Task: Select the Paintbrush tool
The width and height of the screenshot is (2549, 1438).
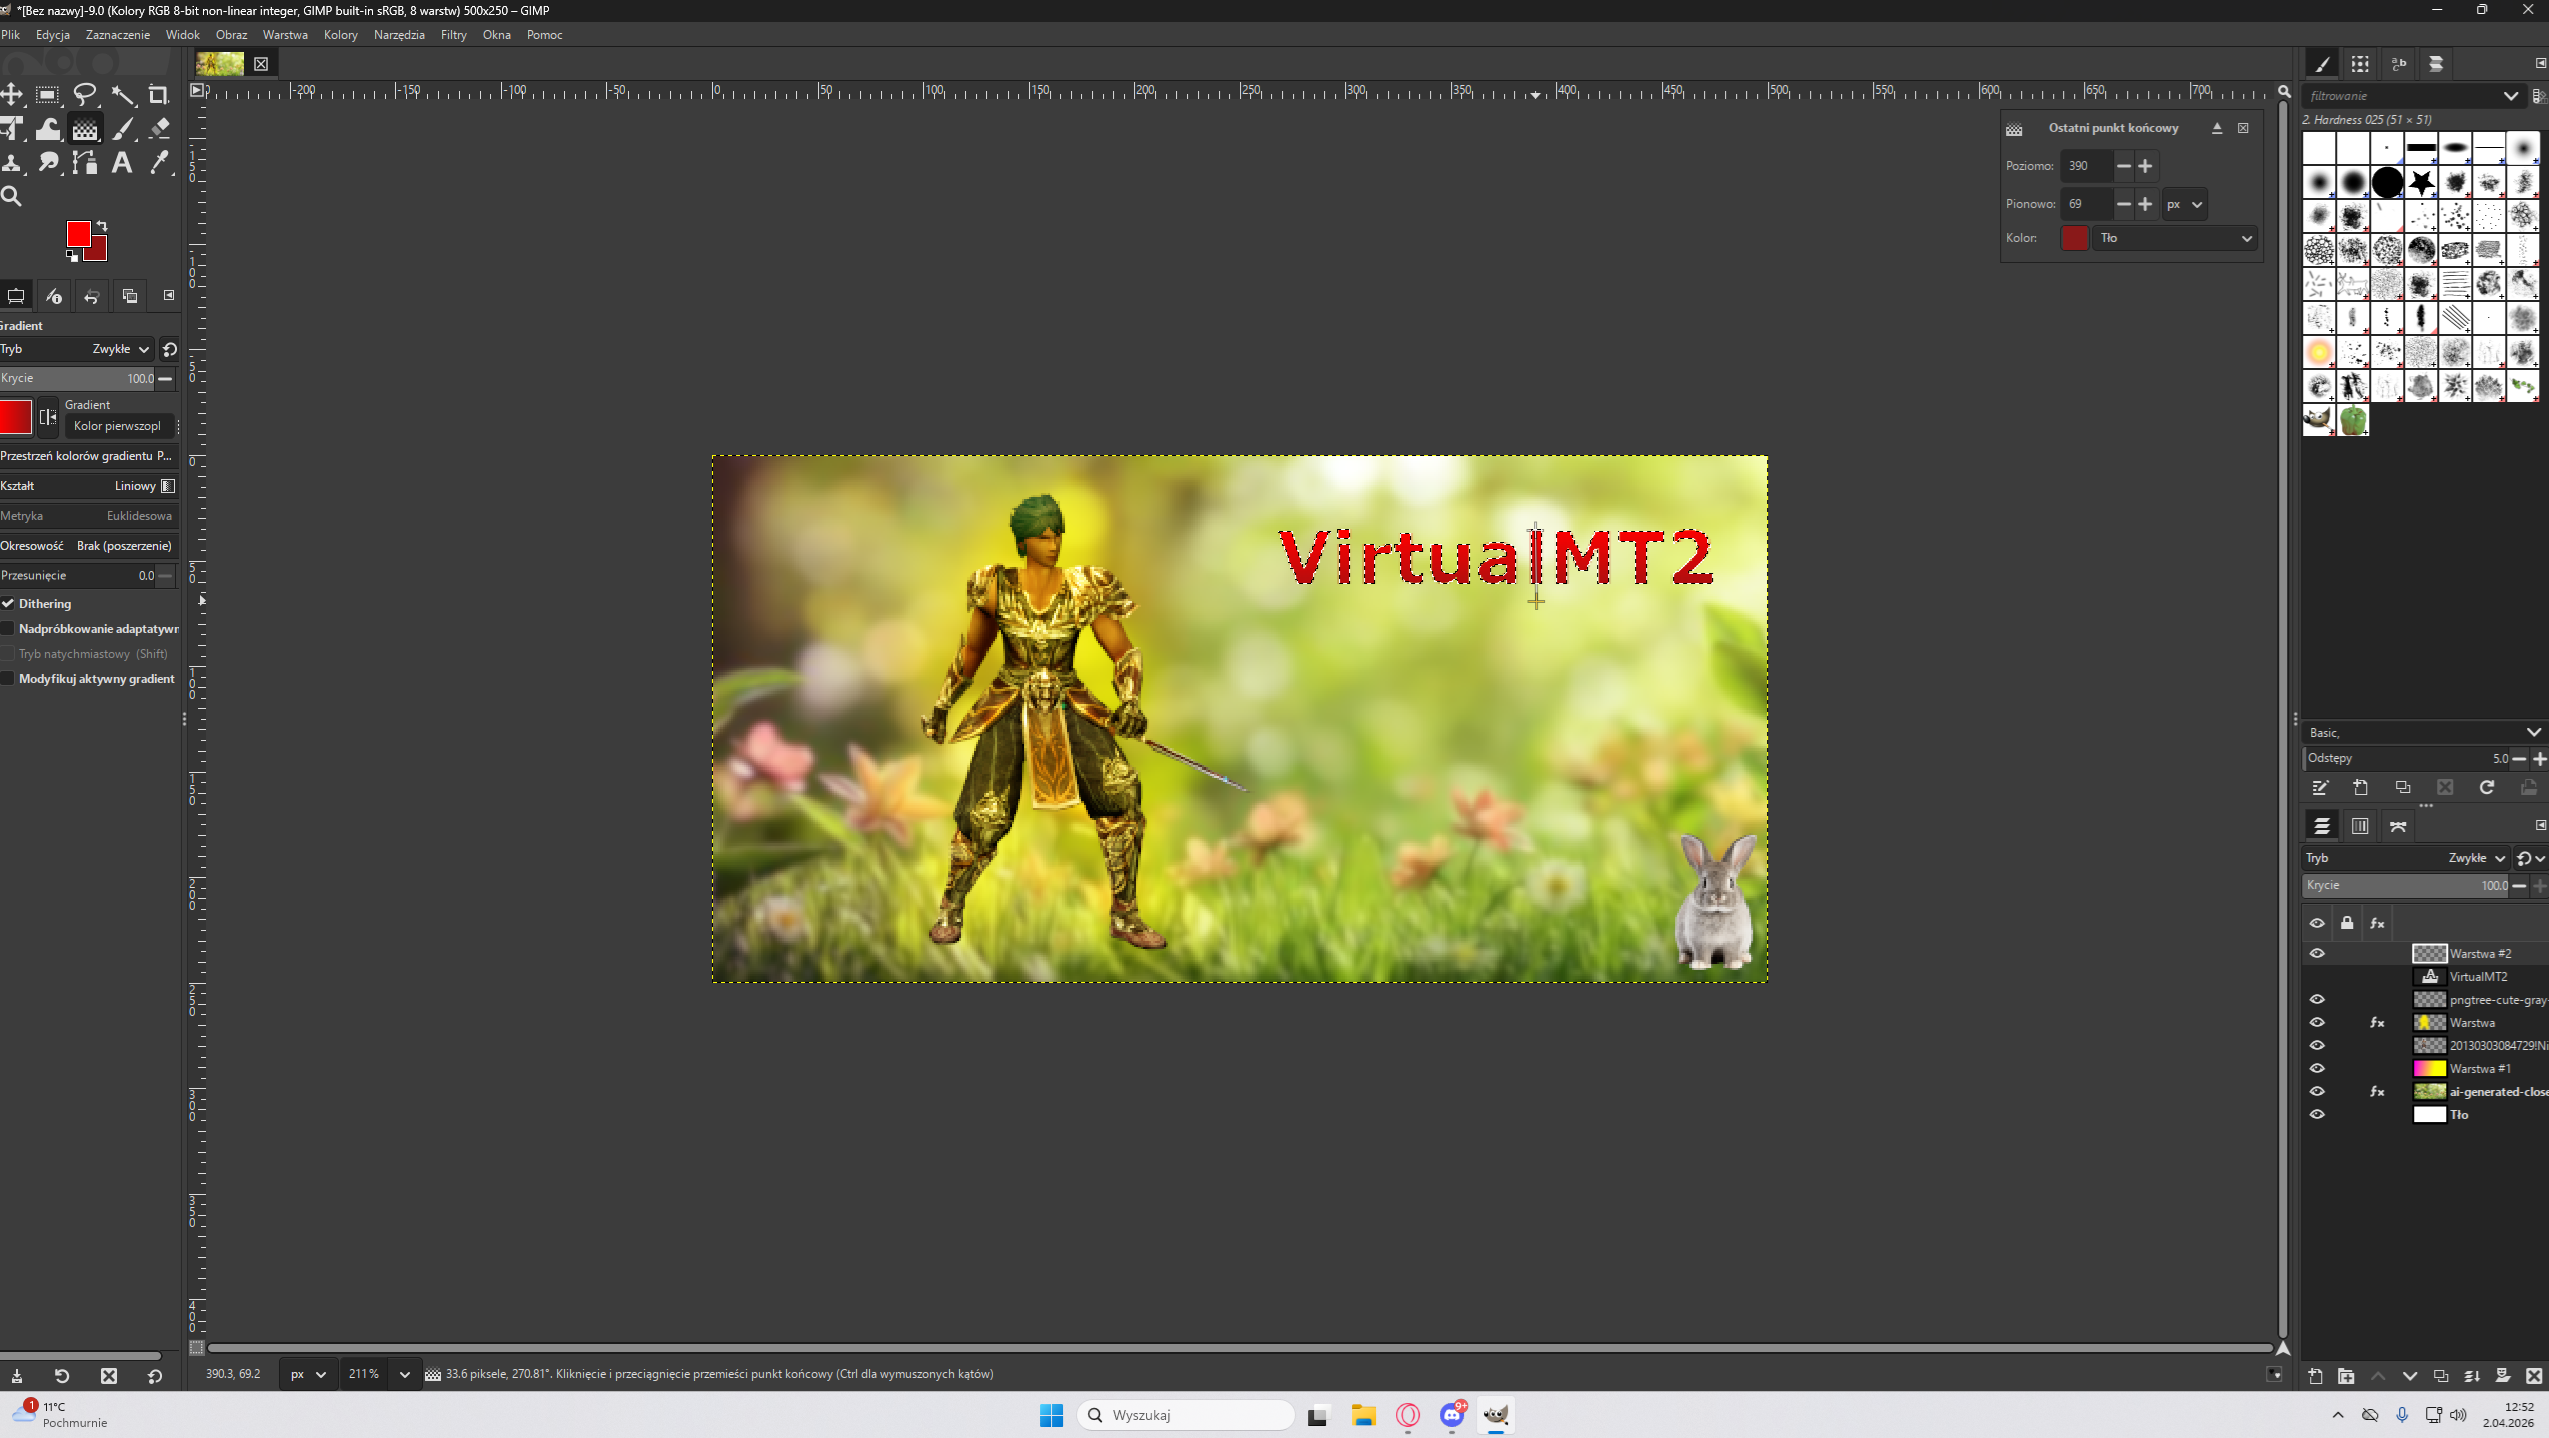Action: [x=122, y=129]
